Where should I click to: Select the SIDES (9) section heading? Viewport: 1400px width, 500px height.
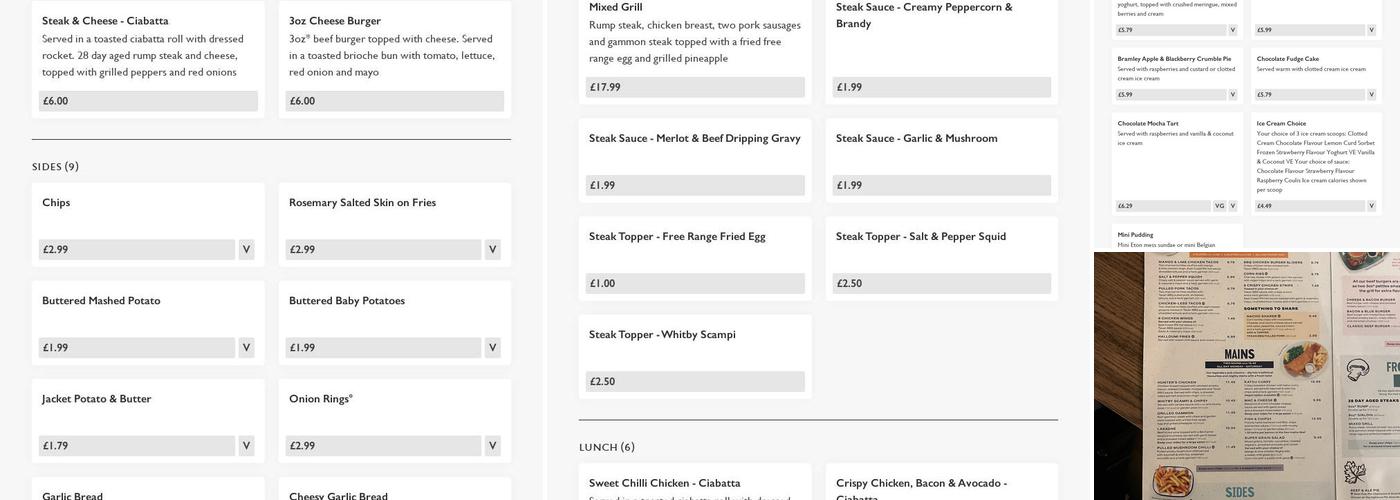tap(55, 167)
